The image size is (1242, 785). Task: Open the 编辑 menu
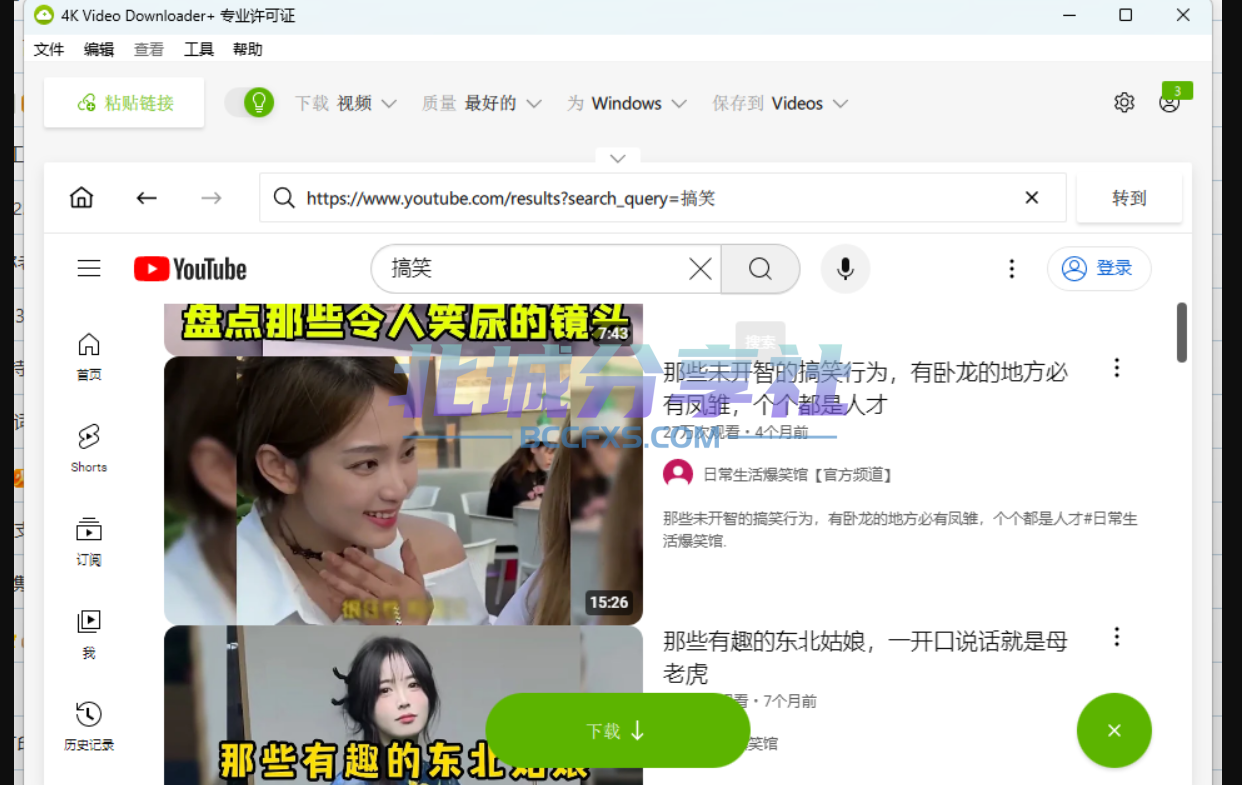(x=99, y=49)
